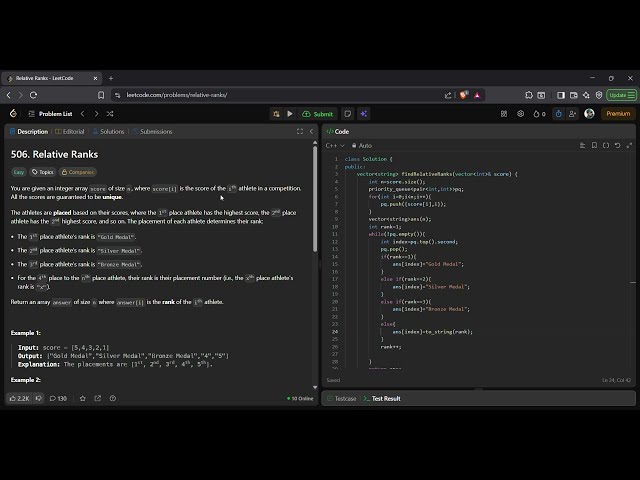Open the Problem List panel
Screen dimensions: 640x480
pyautogui.click(x=51, y=114)
